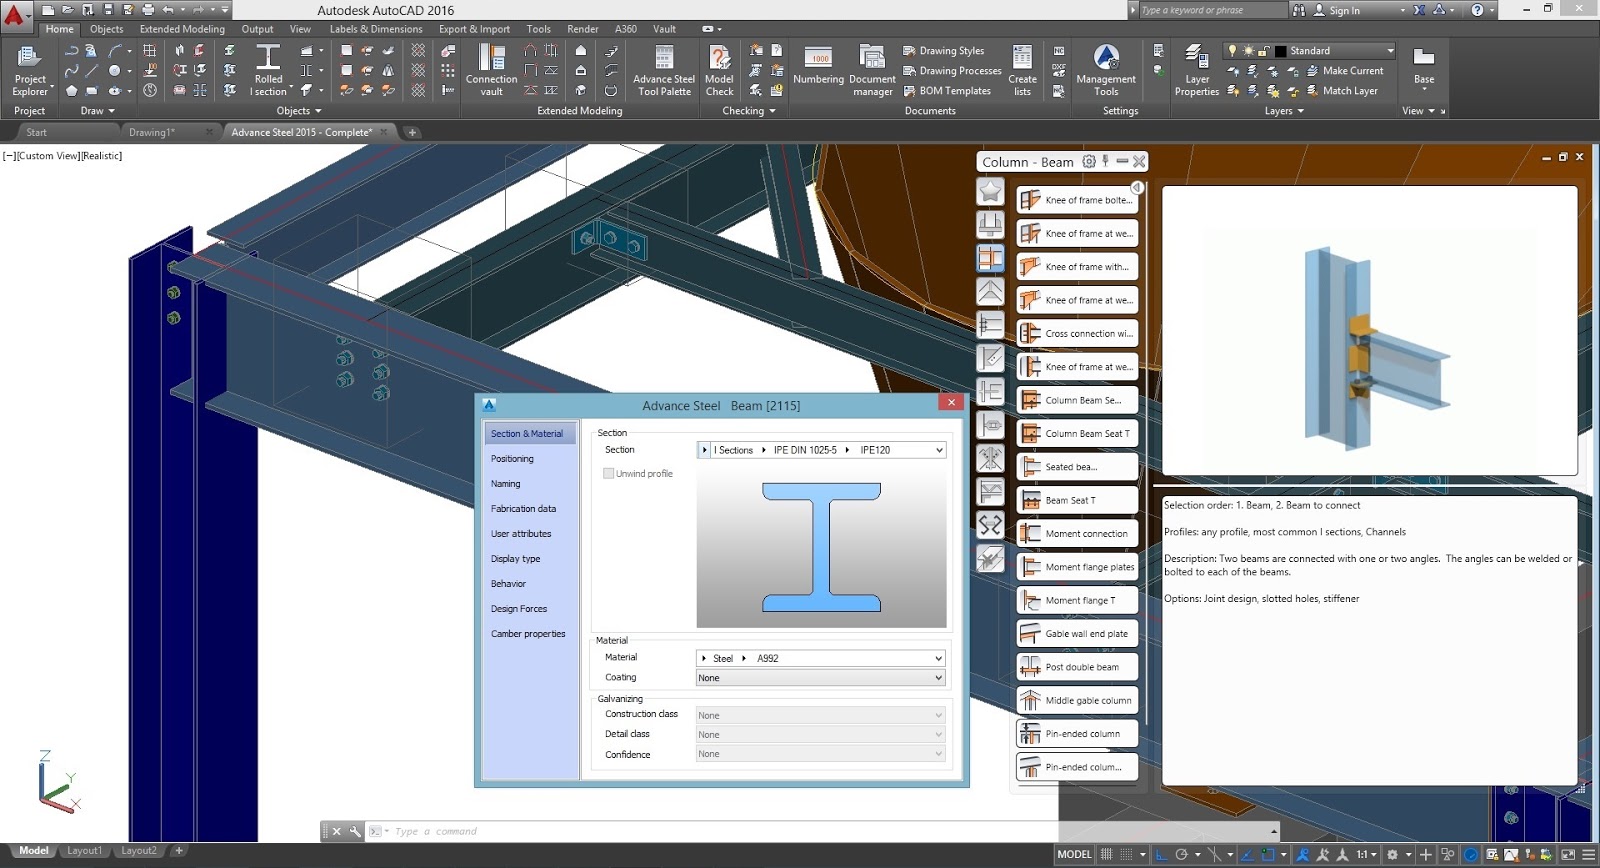Click the keyword search box in the title bar
Image resolution: width=1600 pixels, height=868 pixels.
[x=1212, y=10]
